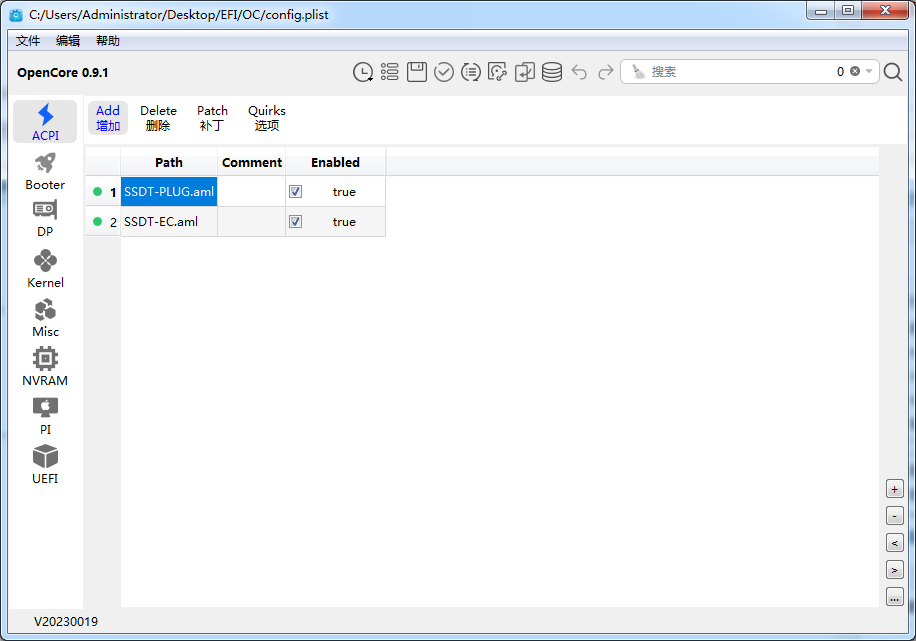
Task: Click the '...' more options button
Action: 894,597
